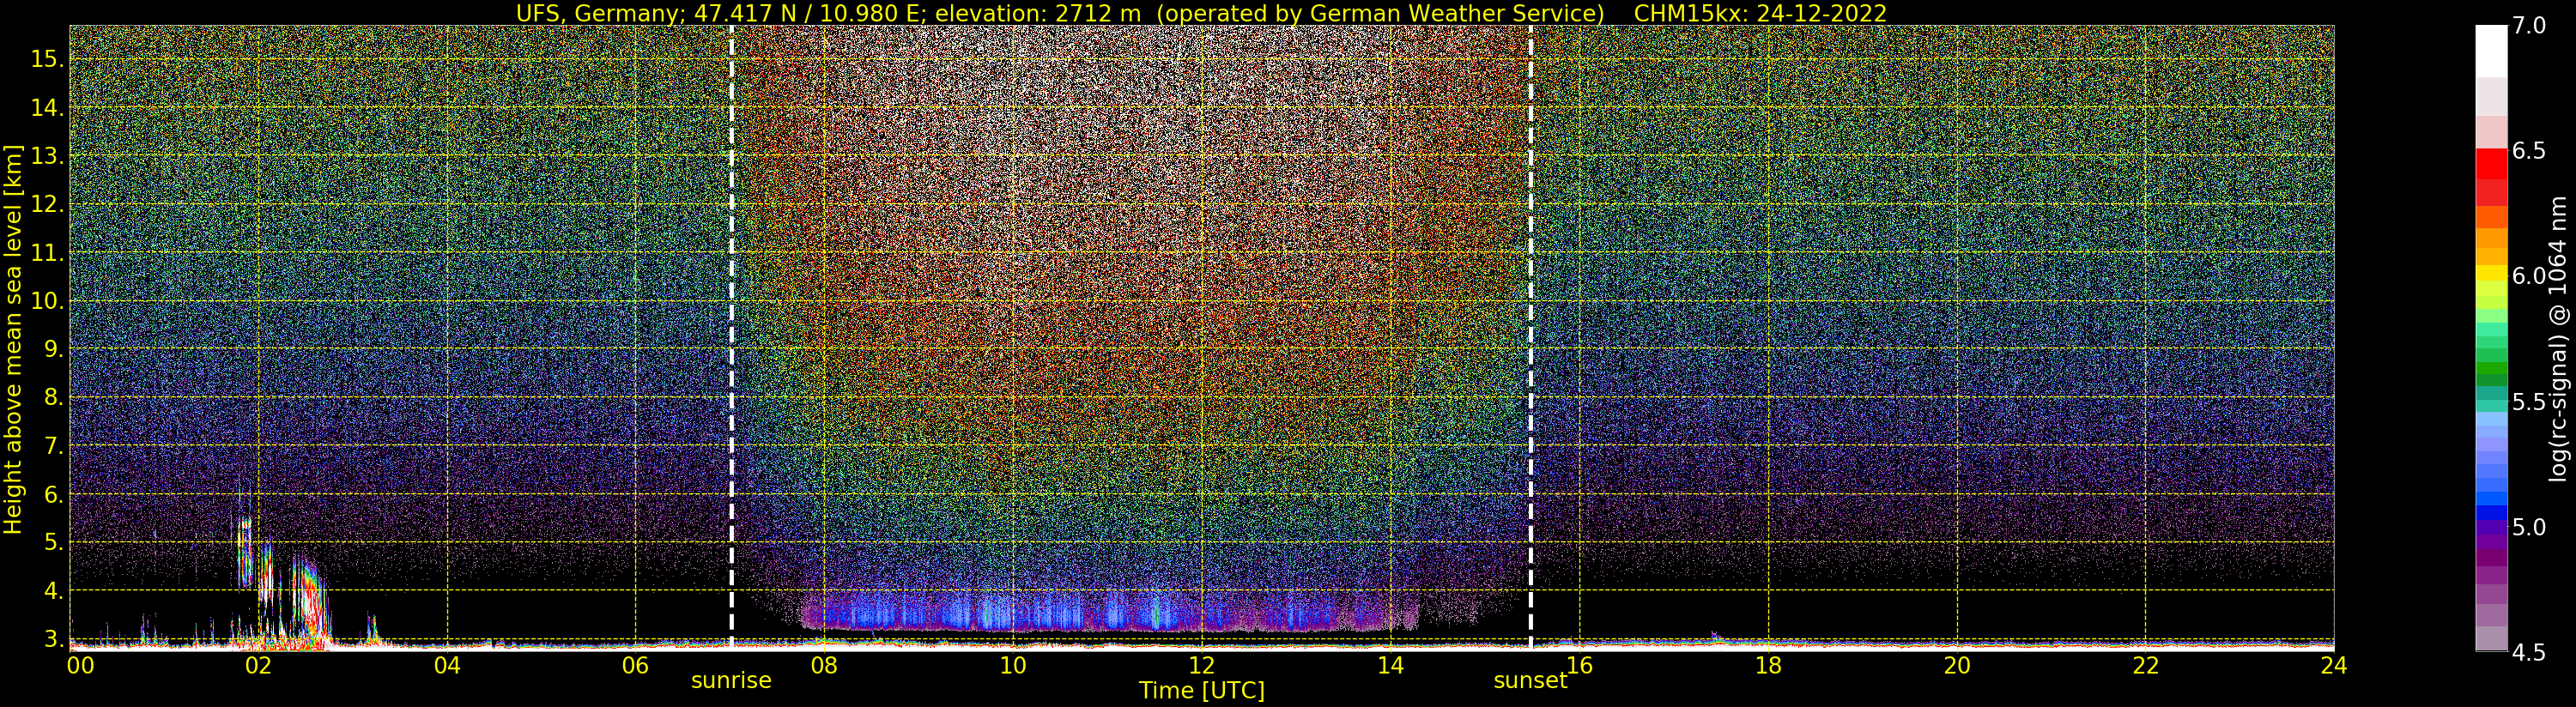Click the '20' time axis tick label
Viewport: 2576px width, 707px height.
[x=1956, y=665]
